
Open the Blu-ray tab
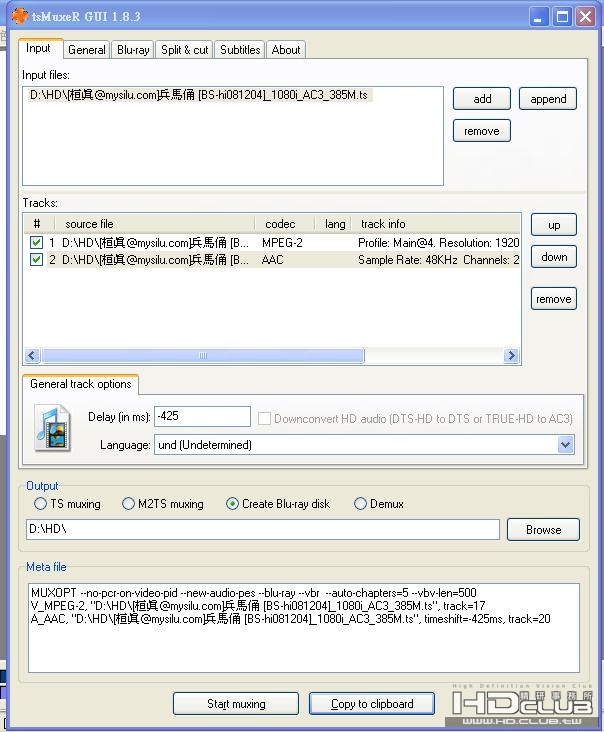133,49
